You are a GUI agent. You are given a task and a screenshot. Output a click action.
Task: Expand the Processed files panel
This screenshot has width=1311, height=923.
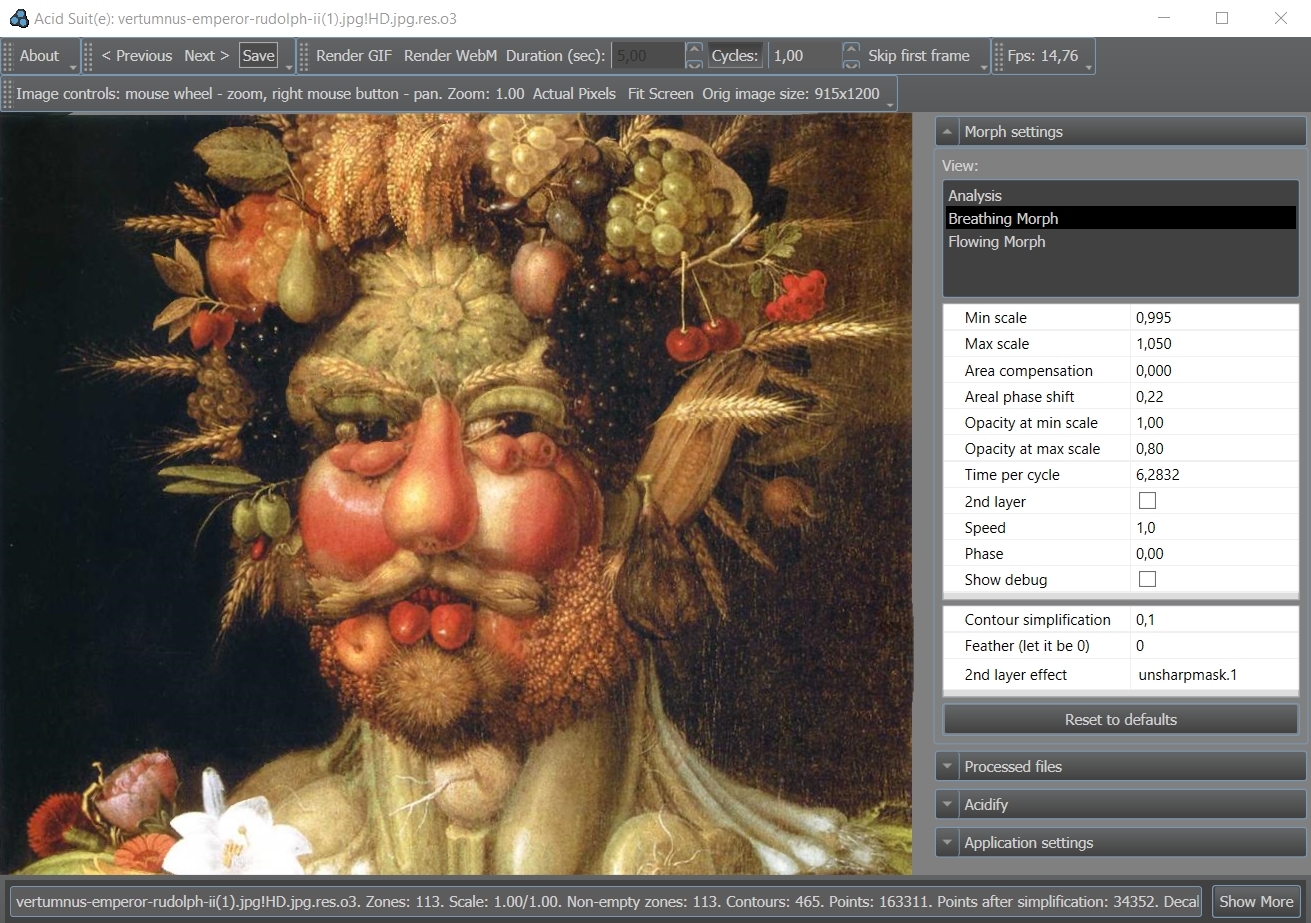pyautogui.click(x=1120, y=766)
